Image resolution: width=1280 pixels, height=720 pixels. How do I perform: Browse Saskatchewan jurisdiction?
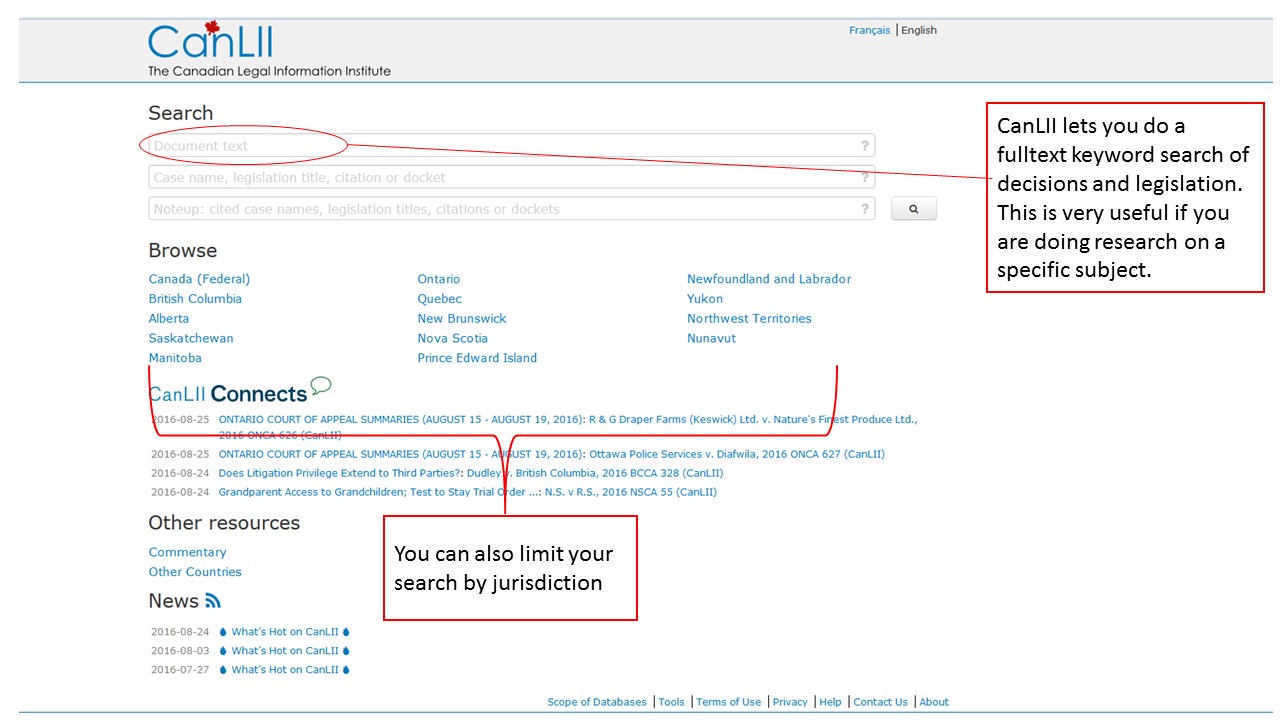pos(191,338)
